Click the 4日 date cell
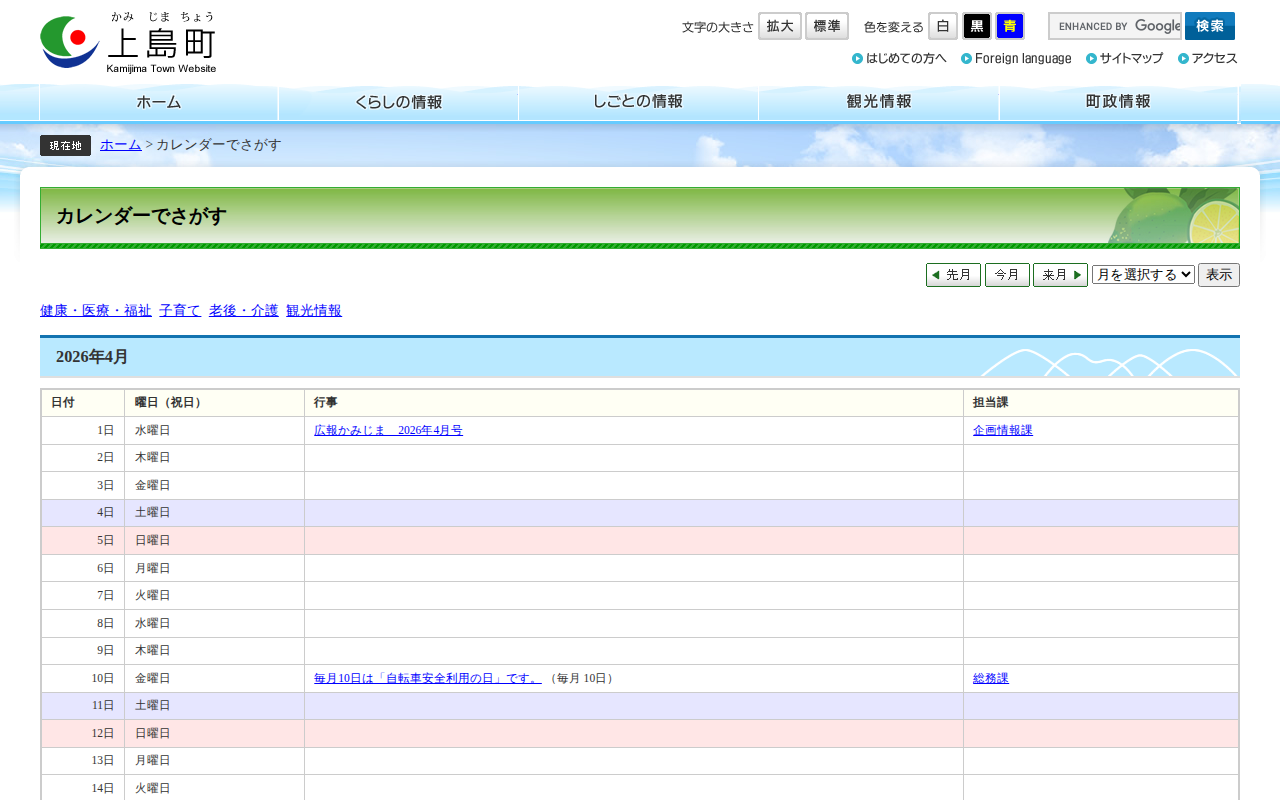This screenshot has width=1280, height=800. coord(83,513)
